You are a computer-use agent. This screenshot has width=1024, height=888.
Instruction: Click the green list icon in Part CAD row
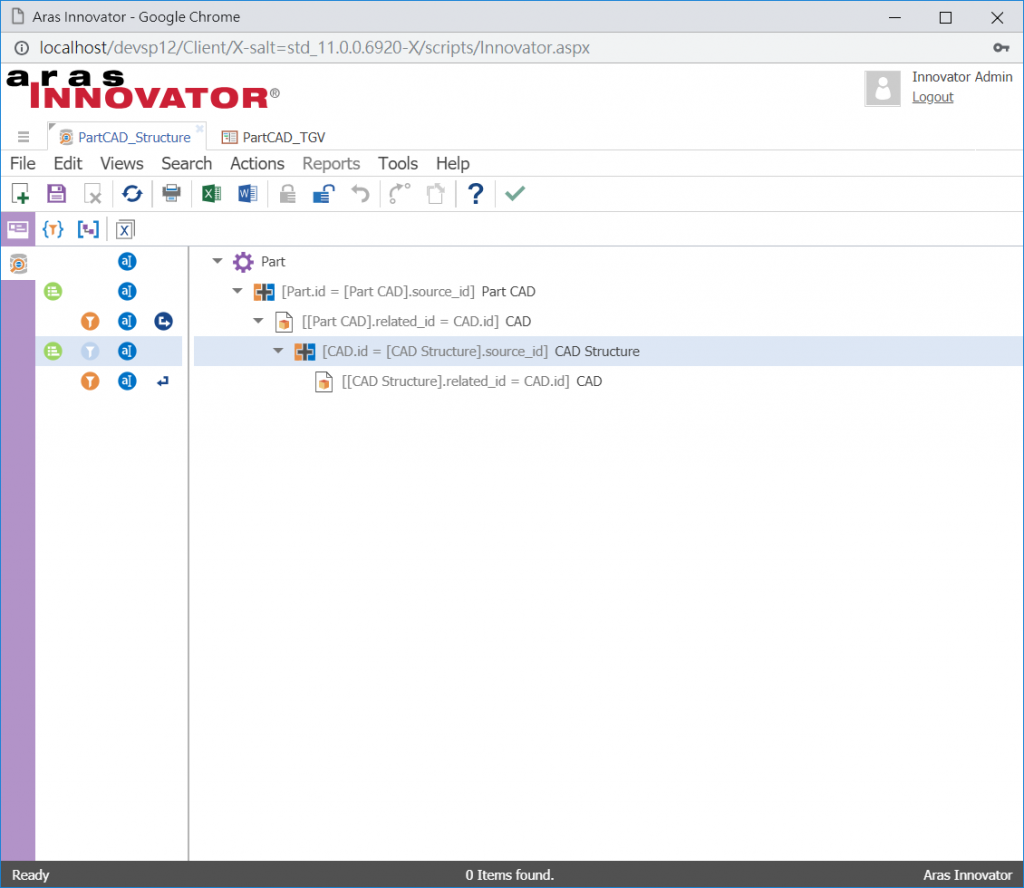[53, 291]
